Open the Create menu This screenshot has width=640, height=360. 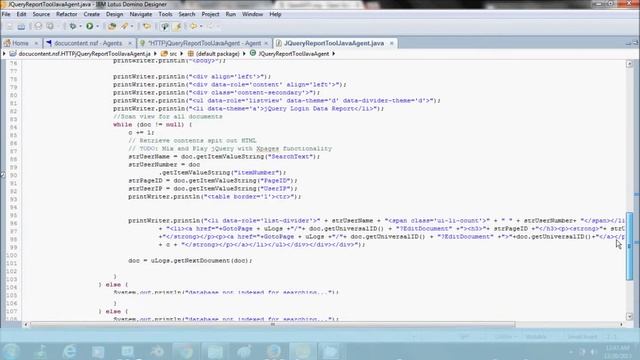tap(91, 14)
